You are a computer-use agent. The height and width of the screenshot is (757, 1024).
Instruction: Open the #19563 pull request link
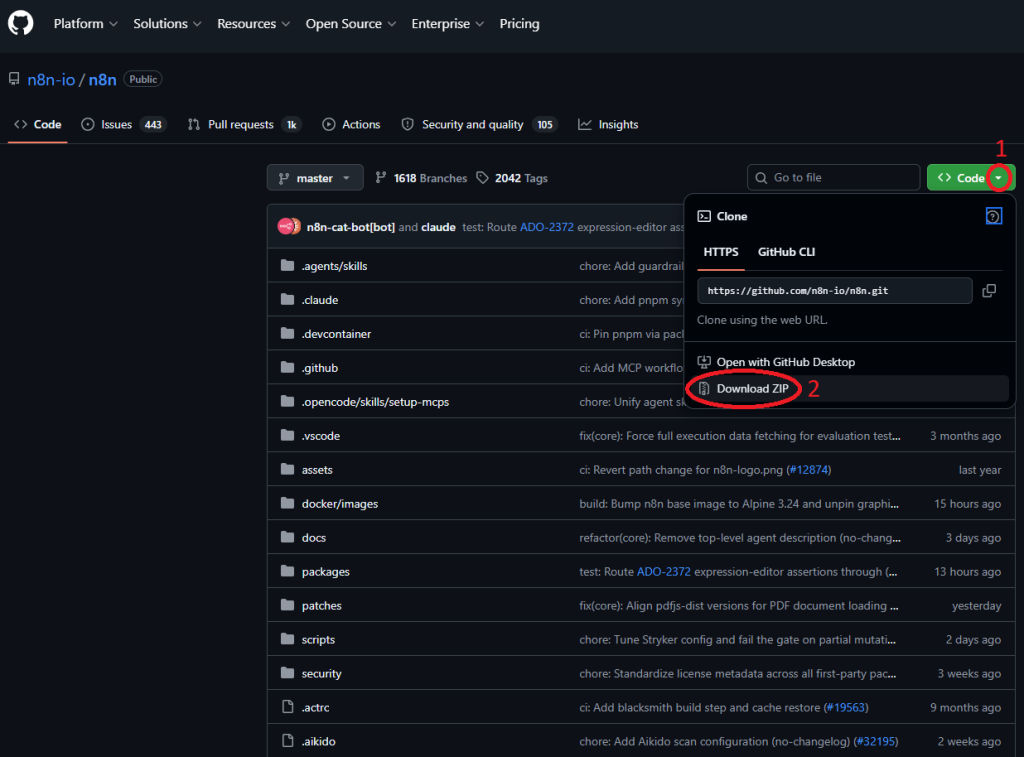pos(846,707)
